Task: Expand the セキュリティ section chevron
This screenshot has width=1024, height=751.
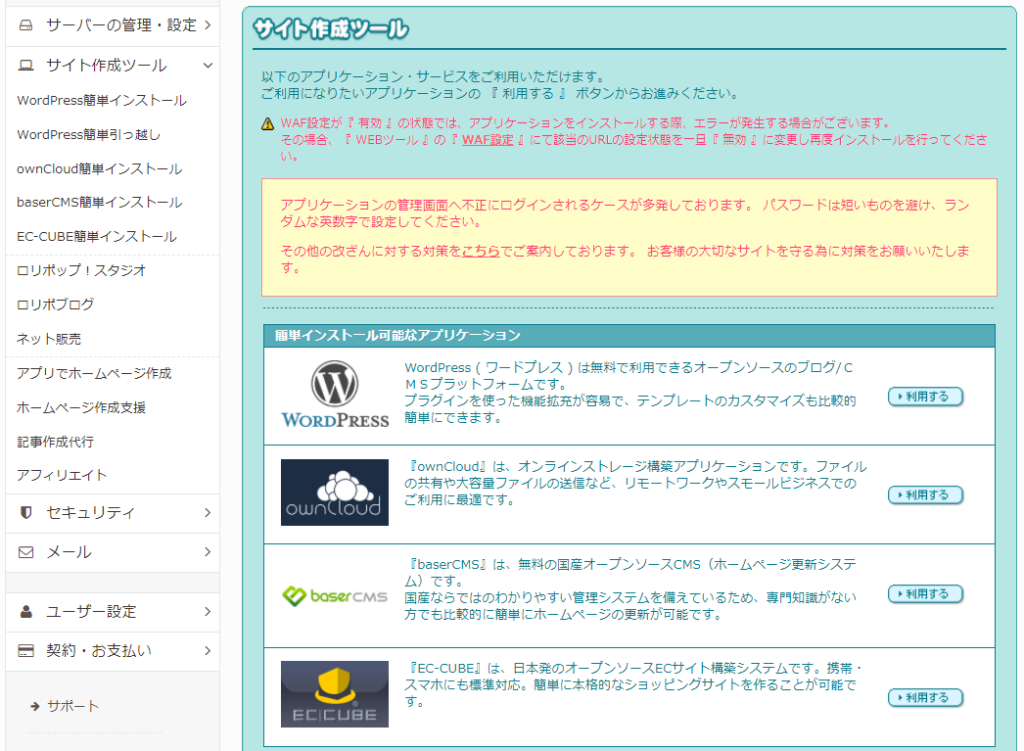Action: (x=207, y=513)
